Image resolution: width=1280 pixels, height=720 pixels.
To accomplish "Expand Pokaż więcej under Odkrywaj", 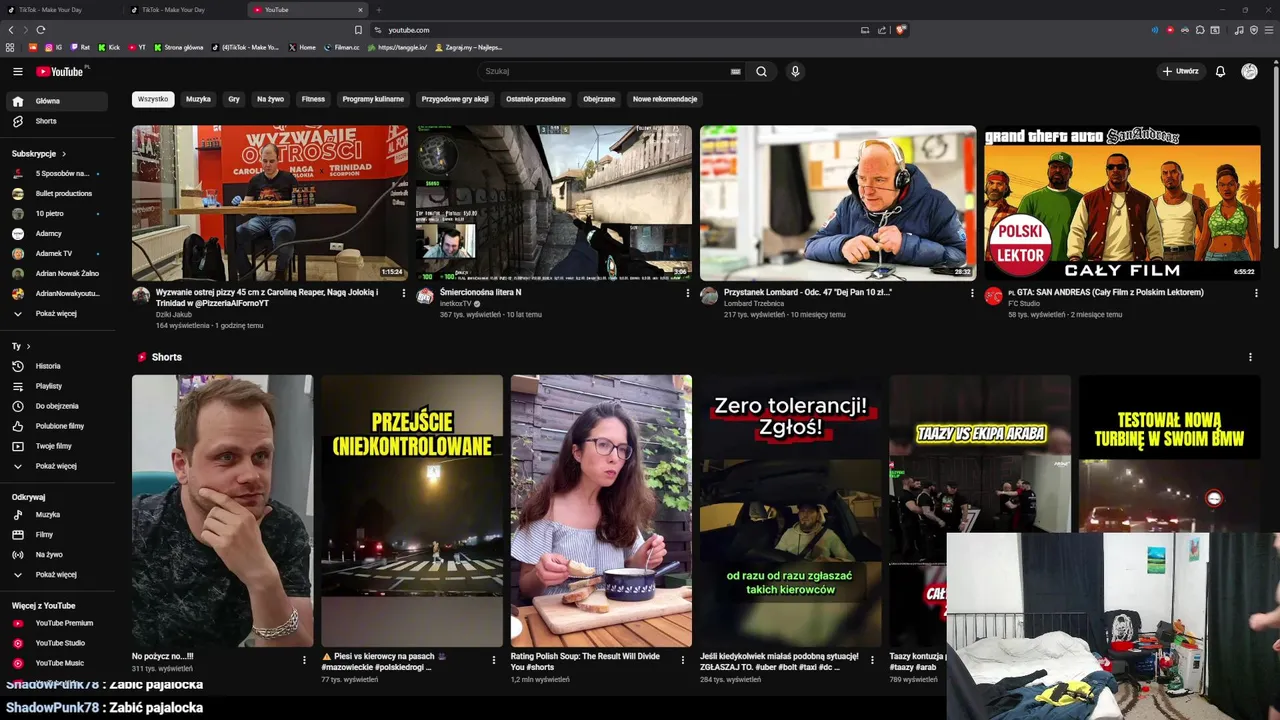I will (x=56, y=575).
